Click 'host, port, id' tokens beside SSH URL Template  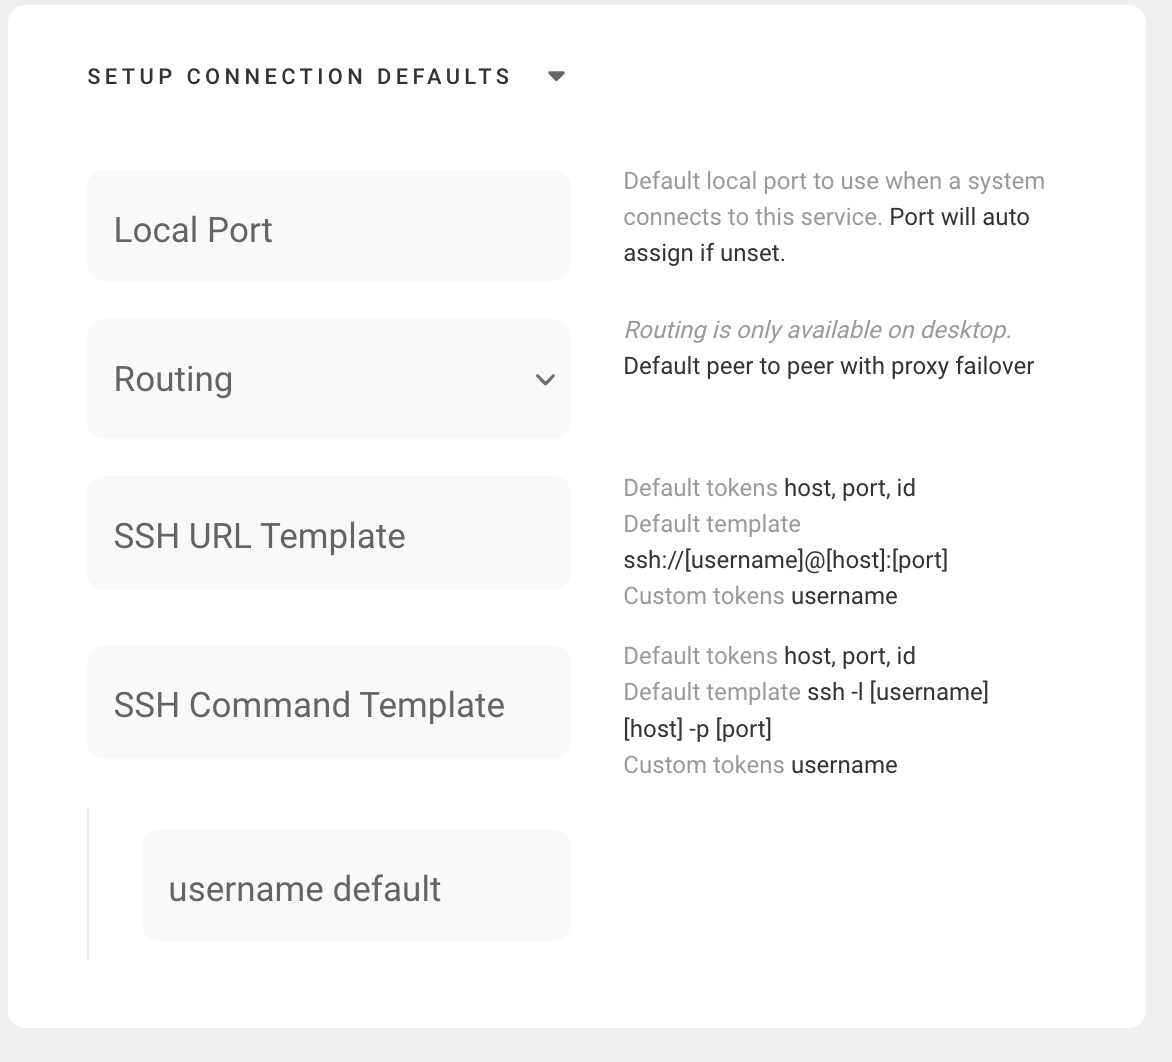850,488
